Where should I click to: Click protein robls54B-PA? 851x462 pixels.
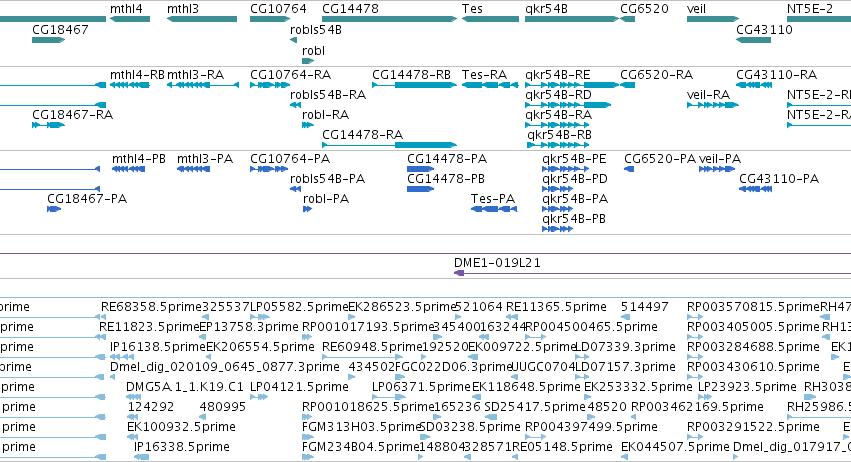(327, 179)
